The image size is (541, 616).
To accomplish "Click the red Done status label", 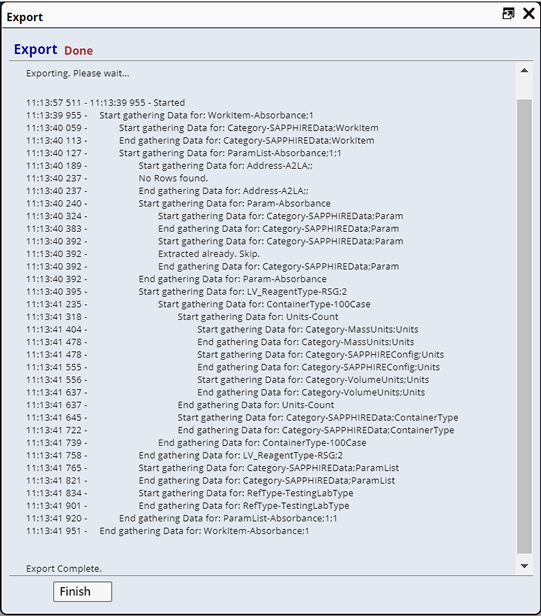I will tap(79, 51).
